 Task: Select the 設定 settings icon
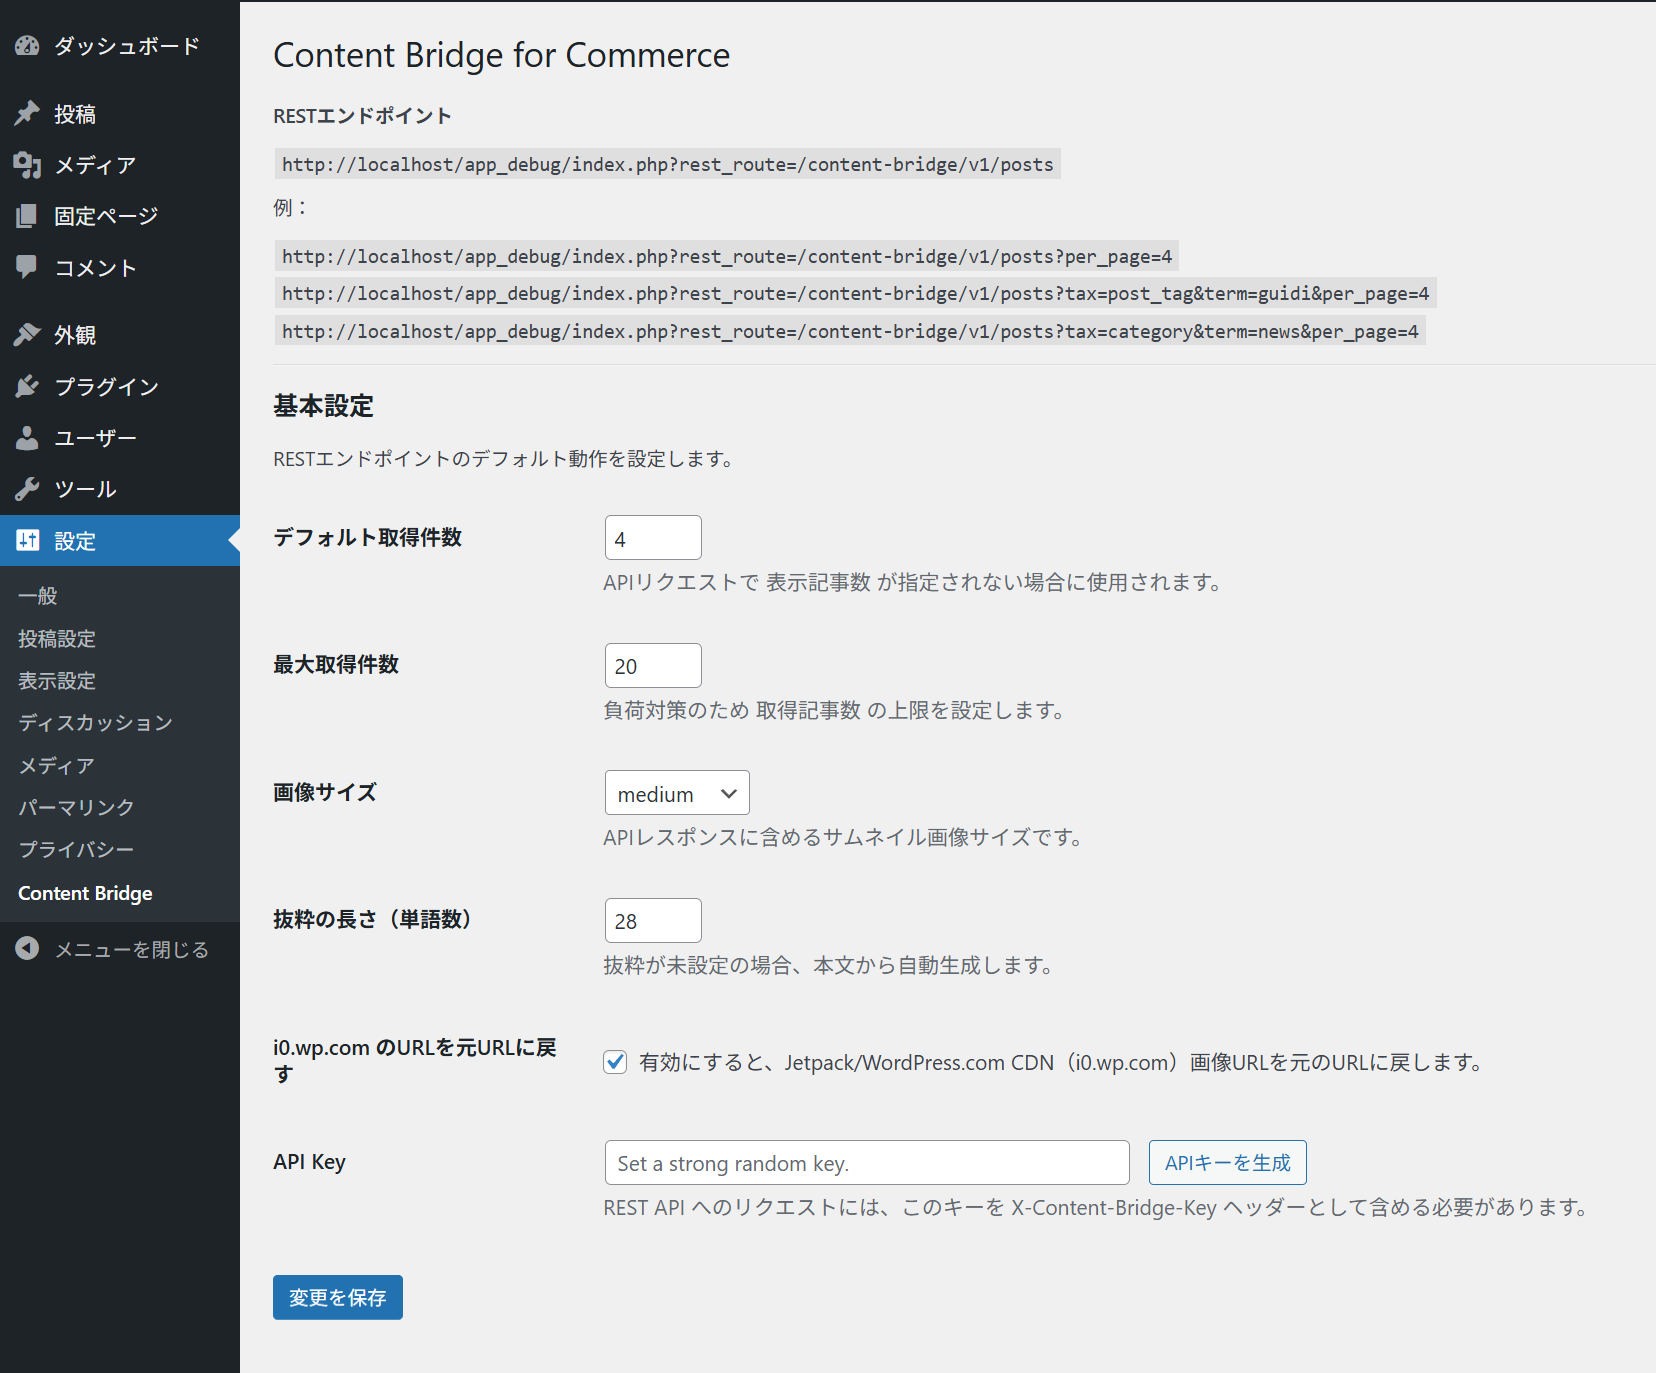click(27, 540)
